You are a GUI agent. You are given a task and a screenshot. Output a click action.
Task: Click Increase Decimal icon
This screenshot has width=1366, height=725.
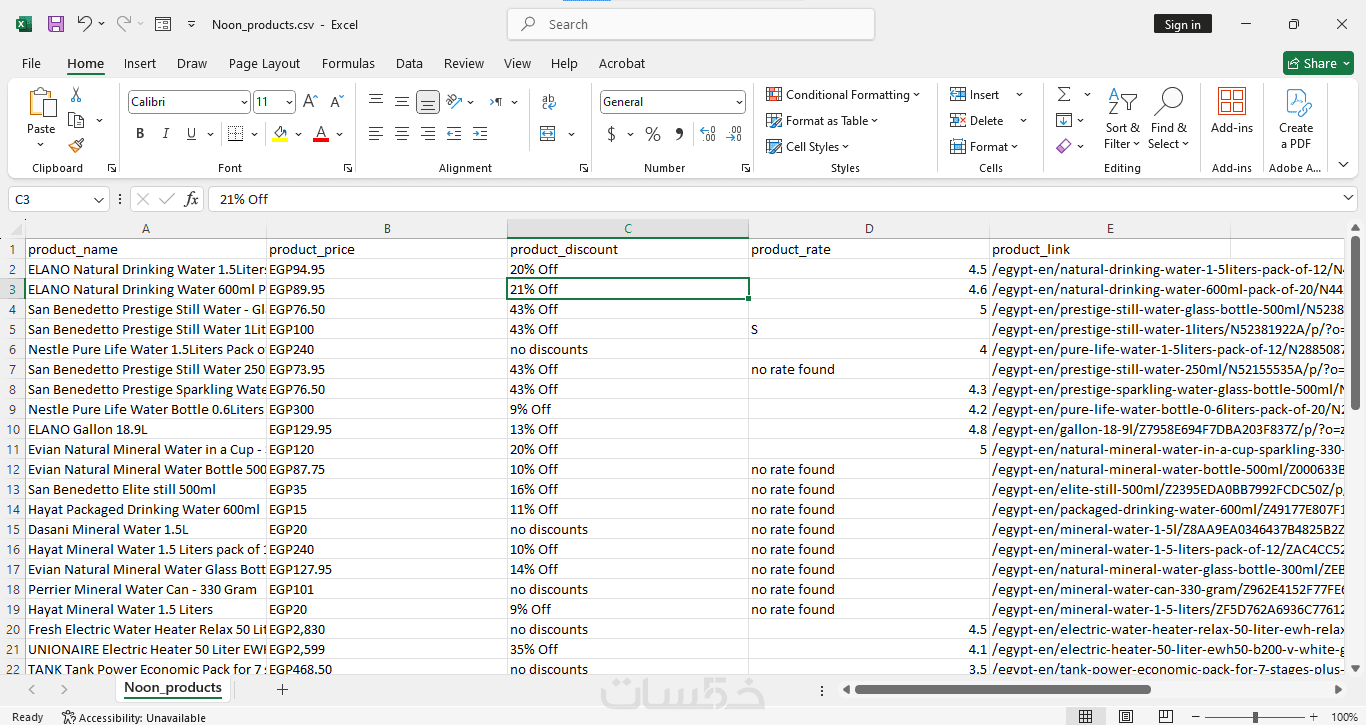[x=708, y=134]
